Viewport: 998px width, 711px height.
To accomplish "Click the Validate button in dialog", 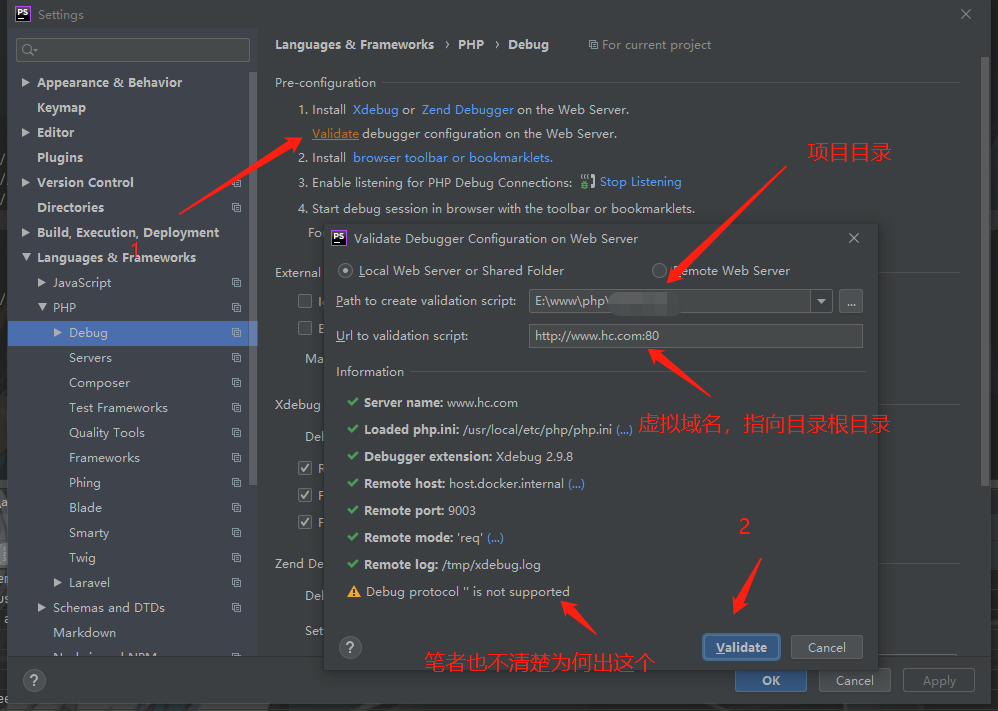I will tap(741, 647).
